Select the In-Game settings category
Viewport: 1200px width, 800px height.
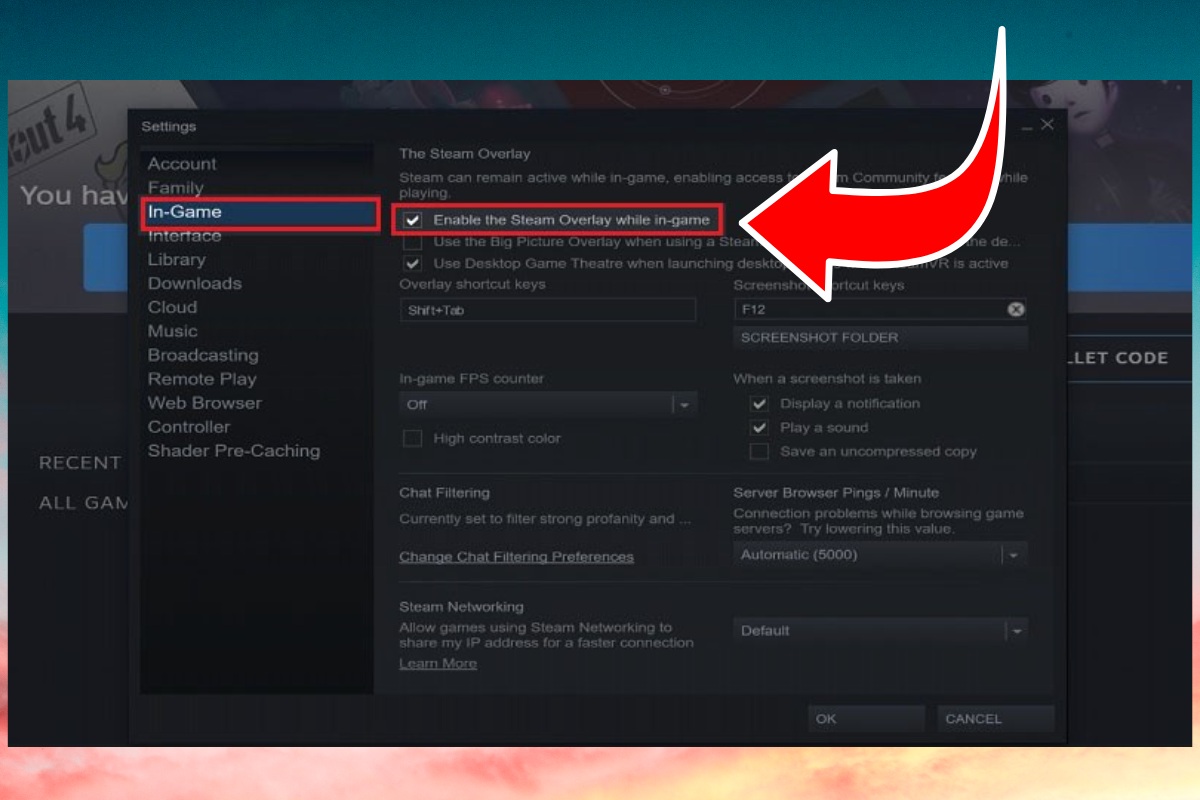point(259,212)
